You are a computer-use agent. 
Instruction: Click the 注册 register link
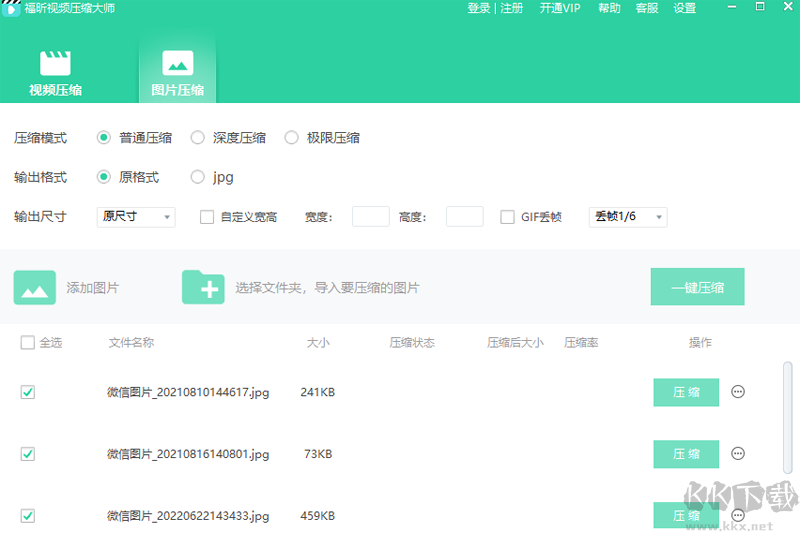tap(511, 8)
